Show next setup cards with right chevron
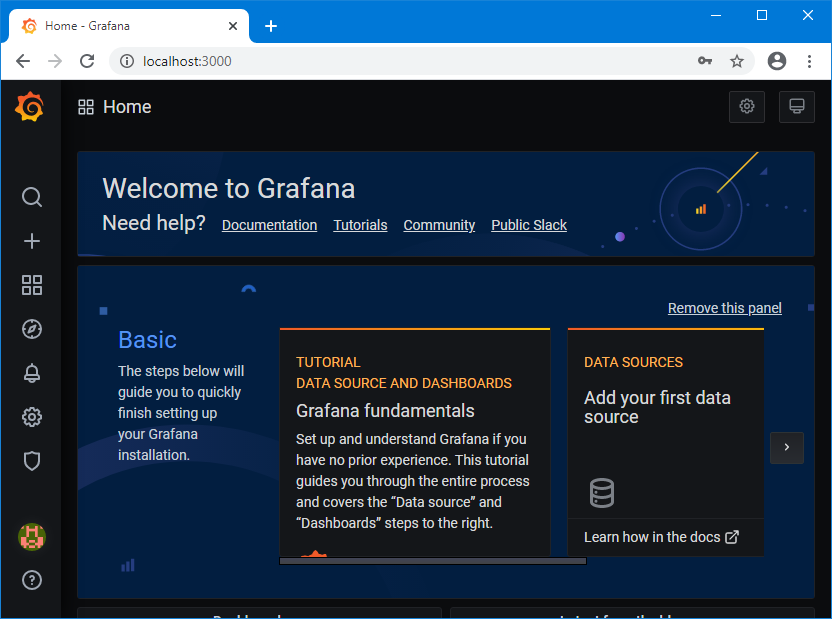This screenshot has width=832, height=619. coord(786,448)
